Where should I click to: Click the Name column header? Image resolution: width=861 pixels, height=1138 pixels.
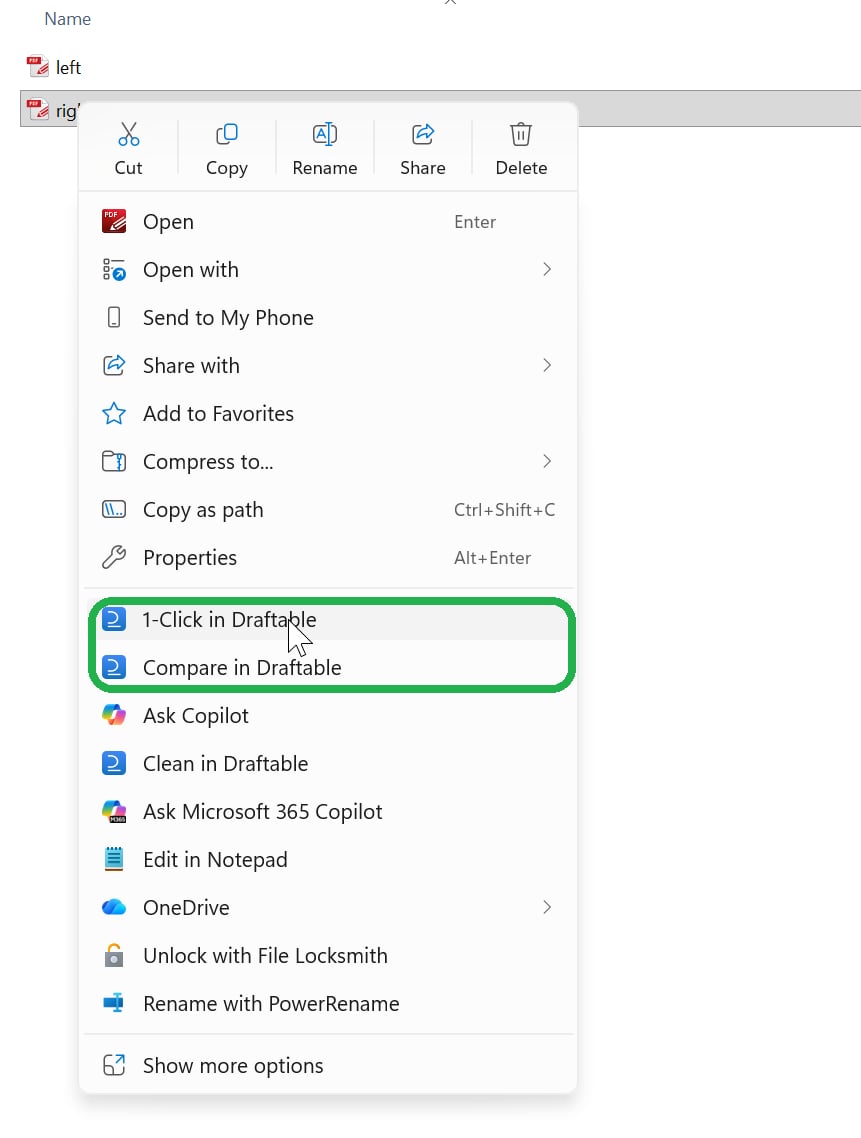[x=68, y=19]
